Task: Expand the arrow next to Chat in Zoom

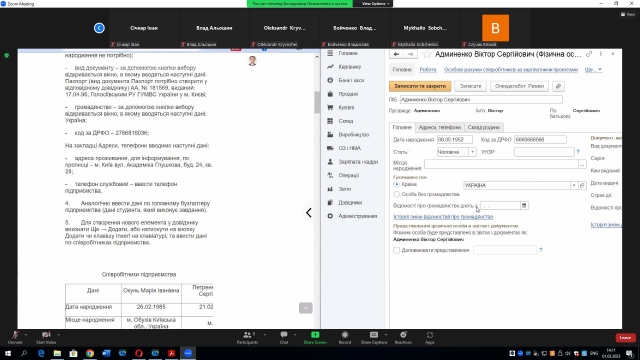Action: point(295,335)
